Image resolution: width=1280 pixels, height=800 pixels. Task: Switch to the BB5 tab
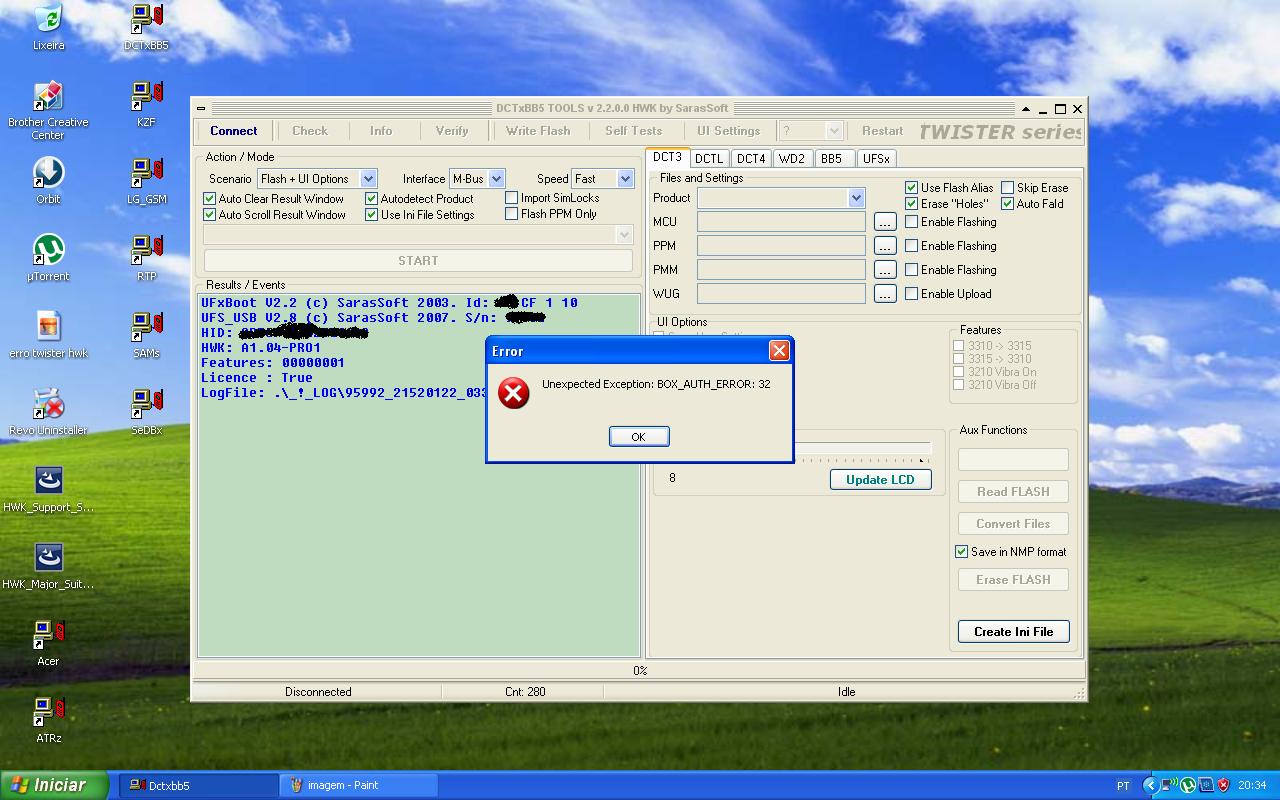click(x=832, y=158)
